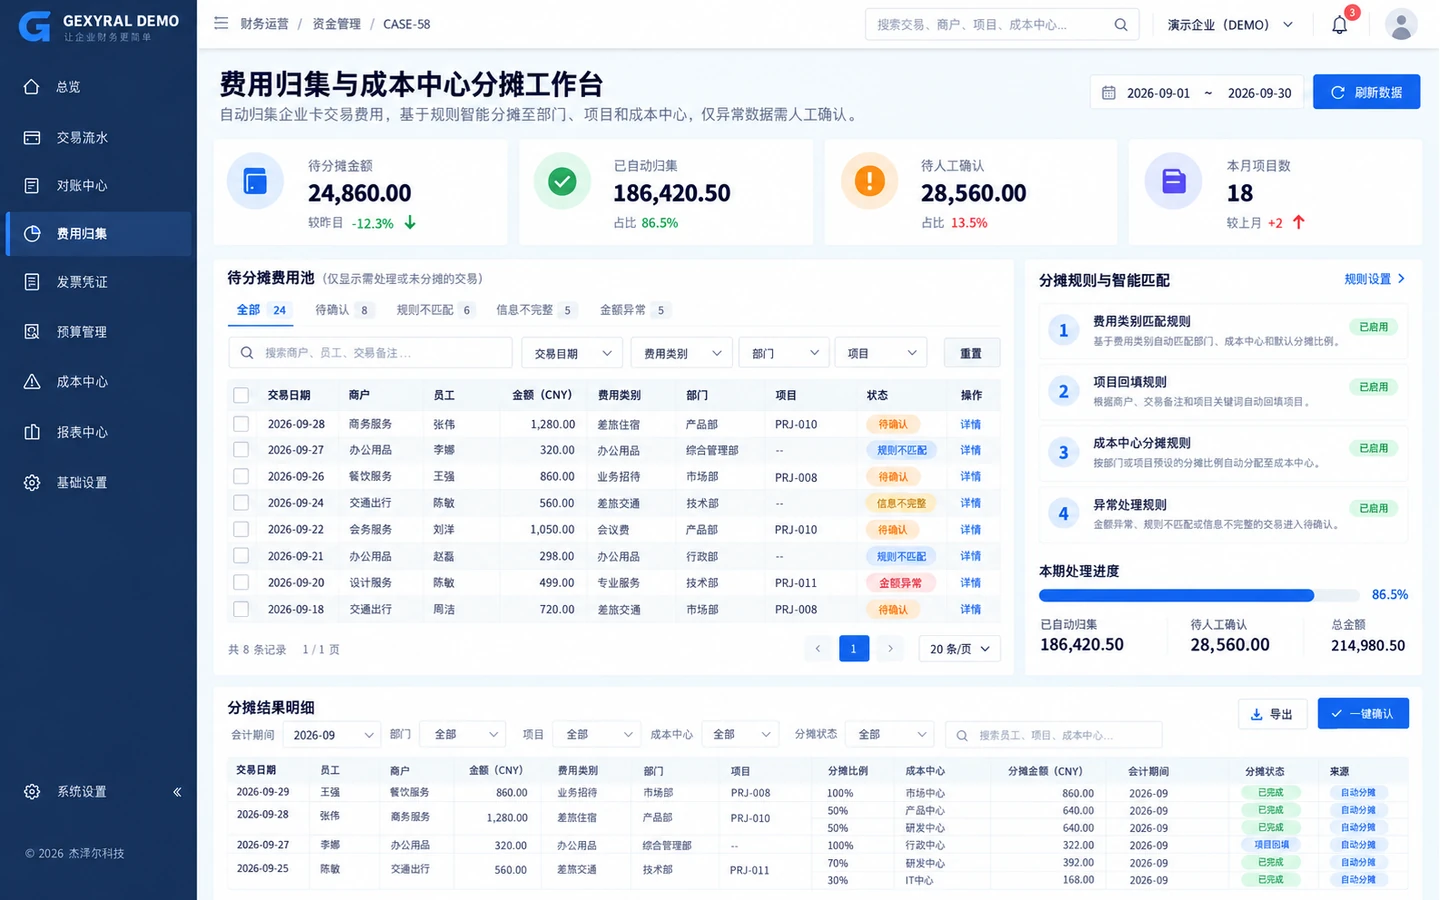The height and width of the screenshot is (900, 1440).
Task: Select the 信息不完整 tab
Action: tap(535, 310)
